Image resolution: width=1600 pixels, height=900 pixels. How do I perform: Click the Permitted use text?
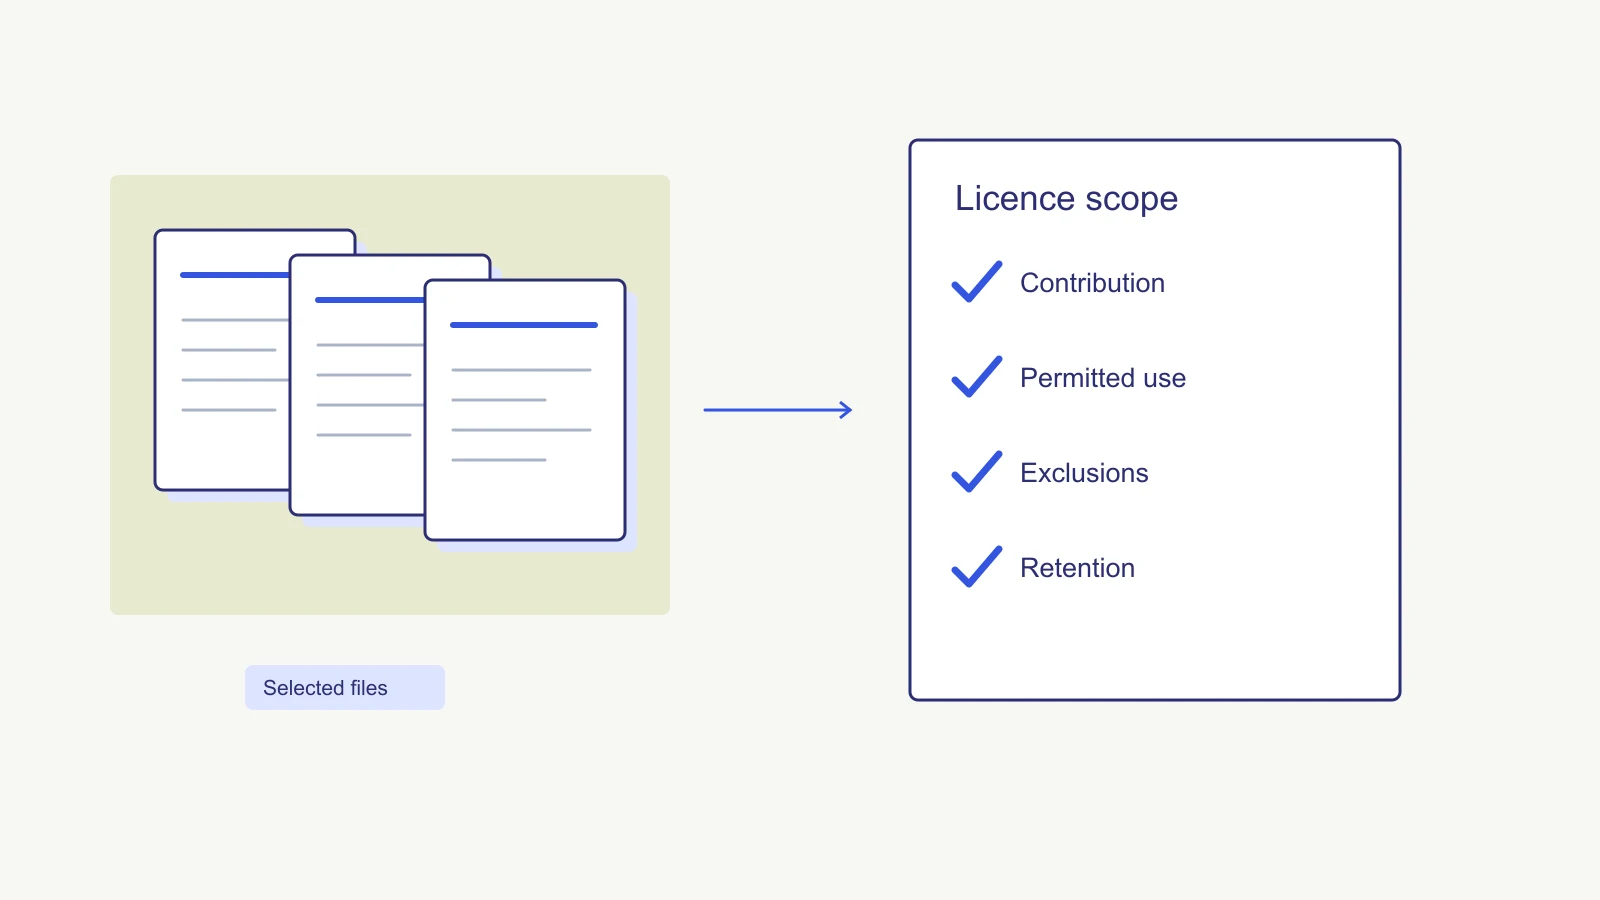(x=1103, y=378)
